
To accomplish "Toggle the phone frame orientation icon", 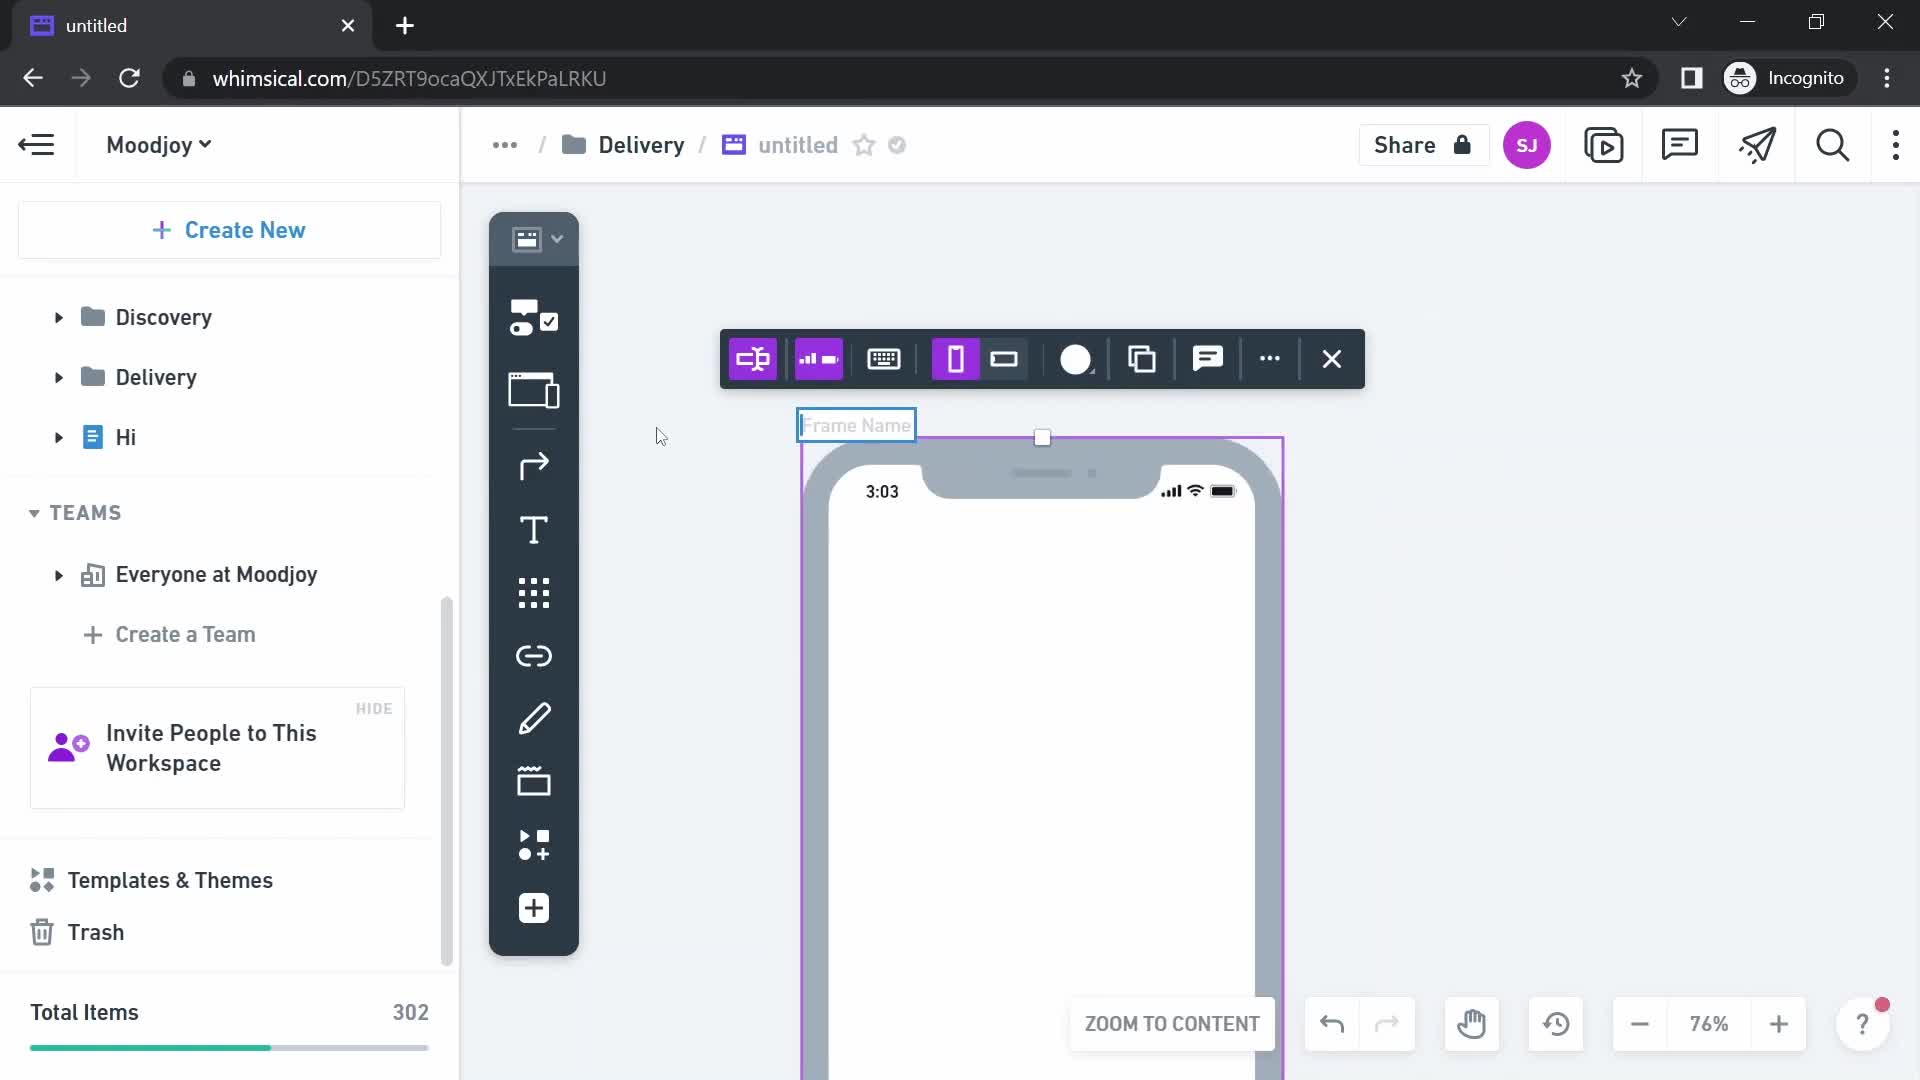I will tap(1005, 359).
